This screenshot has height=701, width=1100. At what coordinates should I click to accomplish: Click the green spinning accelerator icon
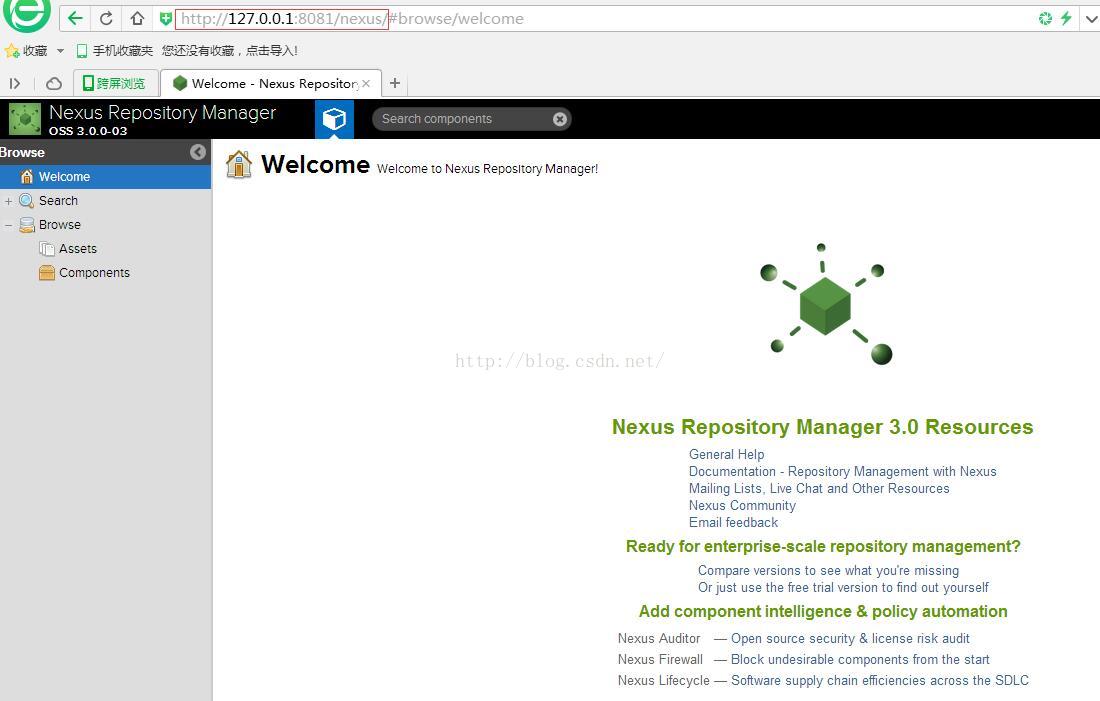click(1045, 18)
